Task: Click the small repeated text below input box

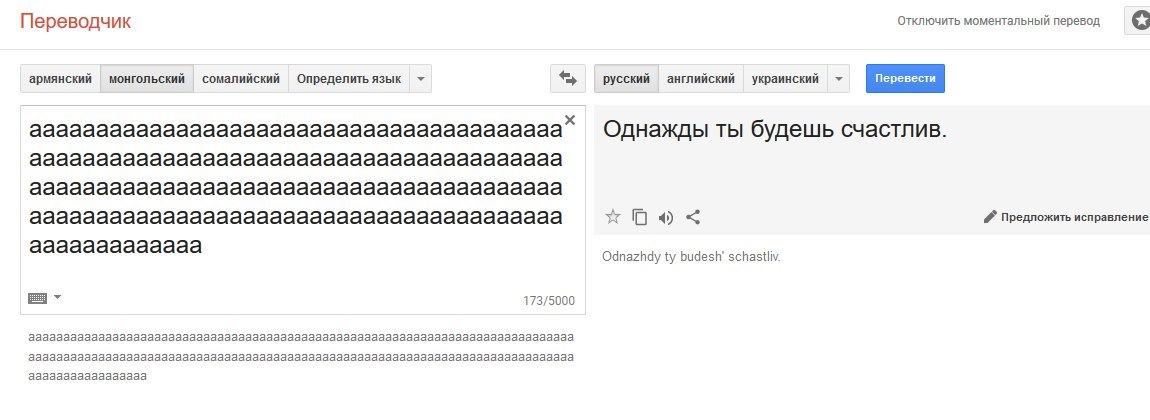Action: pyautogui.click(x=301, y=357)
